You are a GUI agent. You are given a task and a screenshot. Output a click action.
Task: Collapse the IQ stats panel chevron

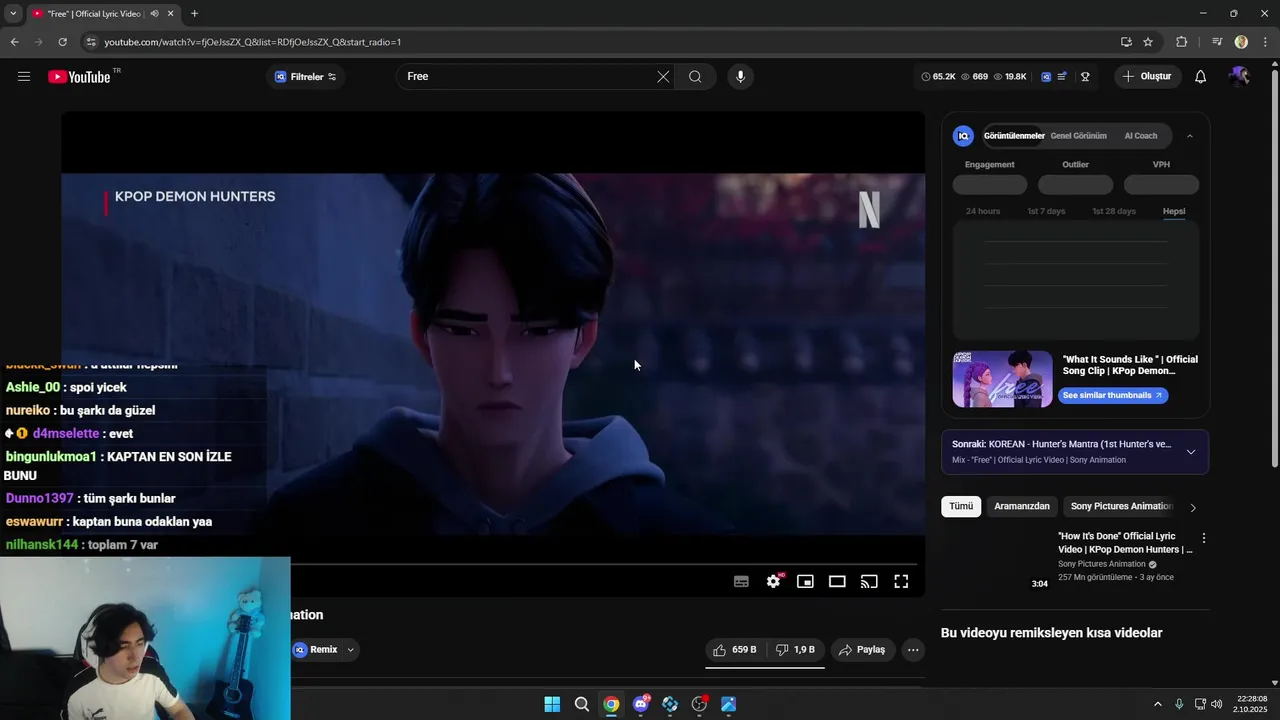(x=1190, y=136)
